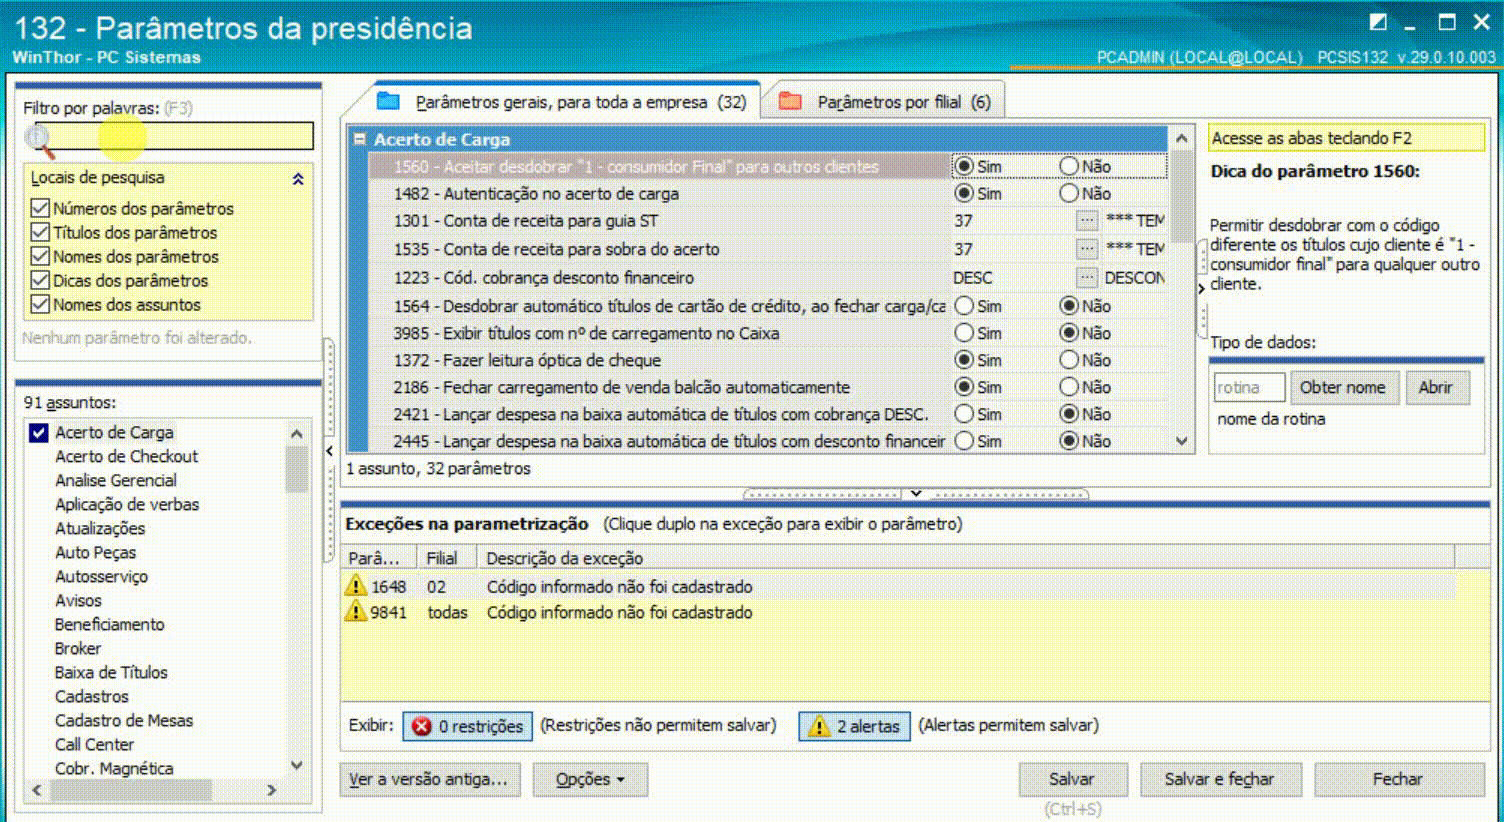Toggle the 0 restrições filter
1504x822 pixels.
point(467,726)
